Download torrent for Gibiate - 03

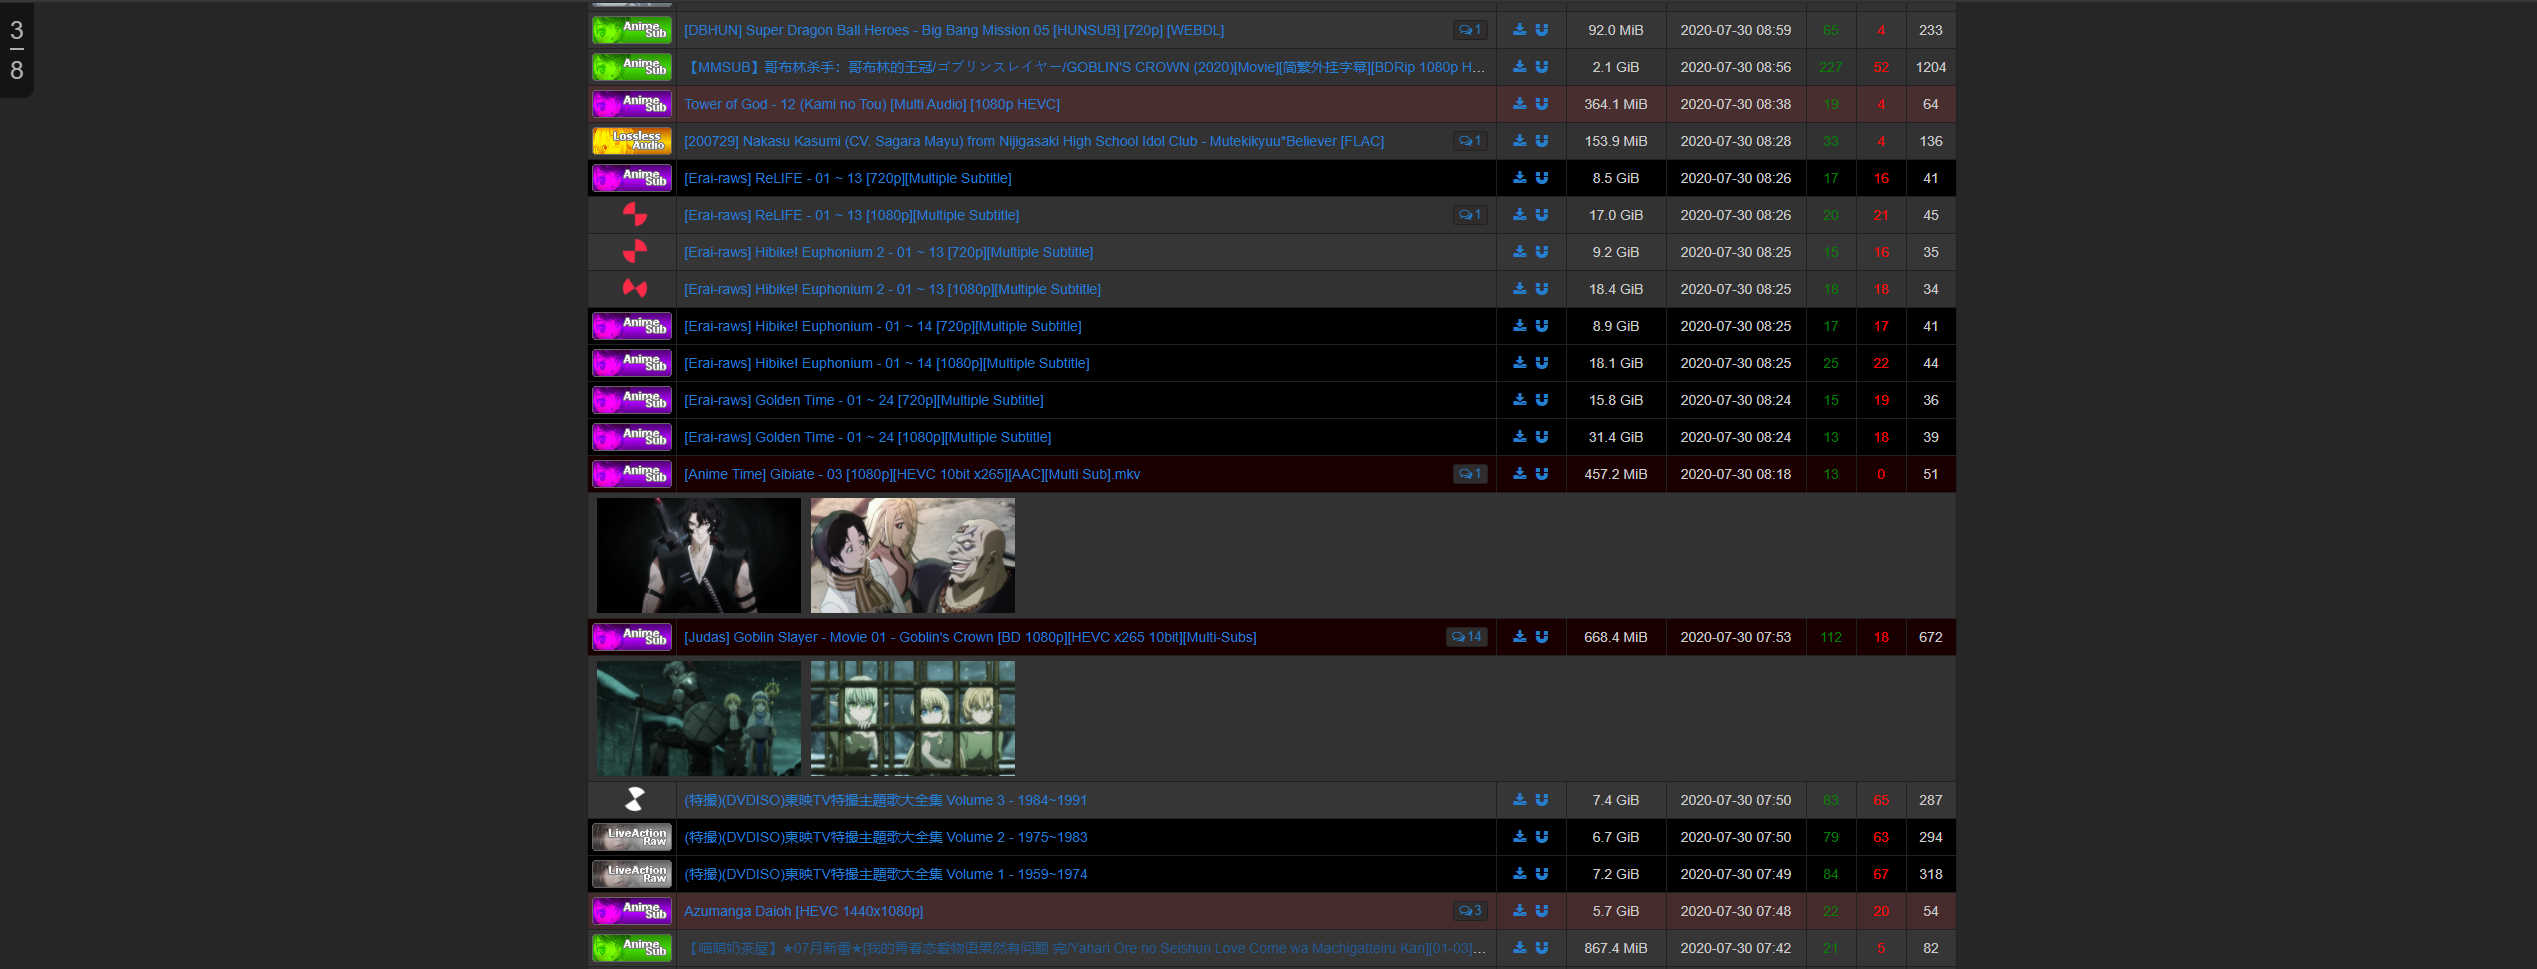click(x=1519, y=474)
